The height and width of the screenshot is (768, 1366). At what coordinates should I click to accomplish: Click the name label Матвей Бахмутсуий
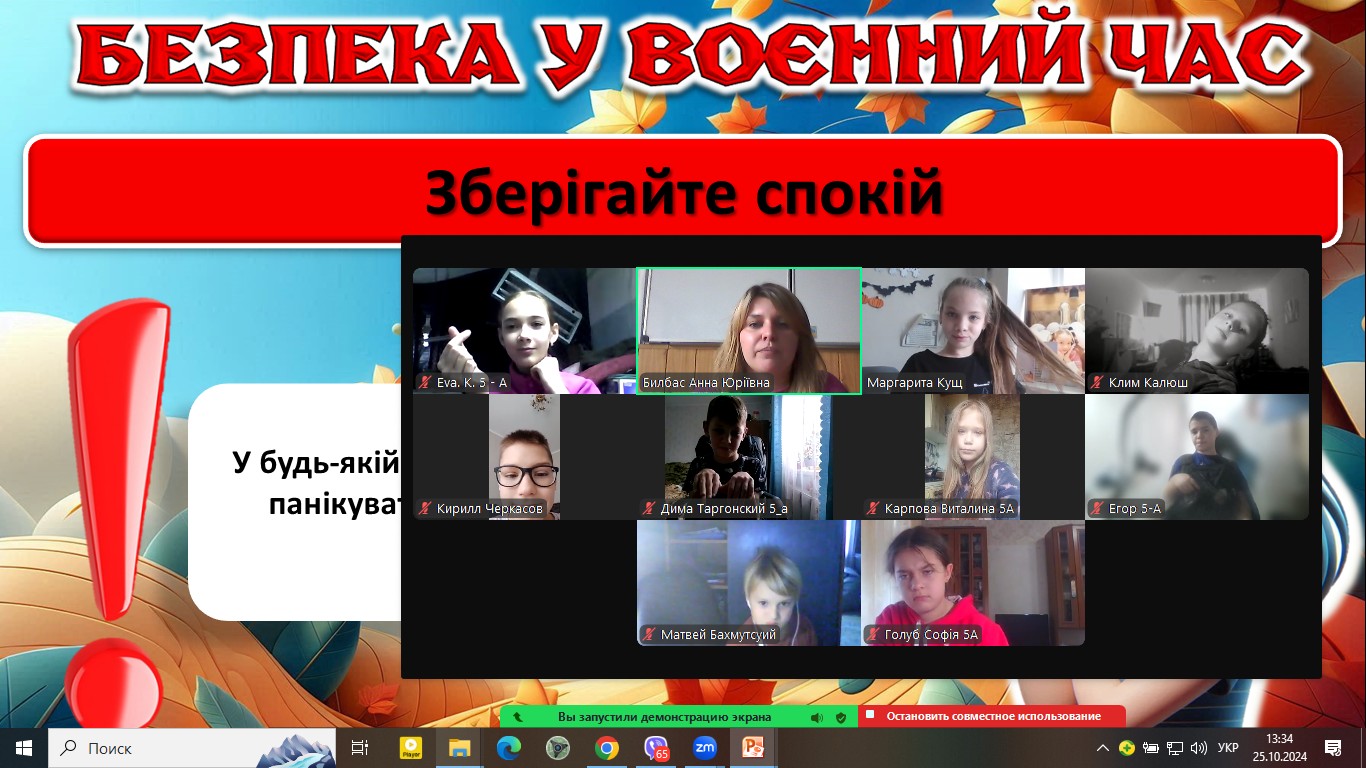pos(718,635)
